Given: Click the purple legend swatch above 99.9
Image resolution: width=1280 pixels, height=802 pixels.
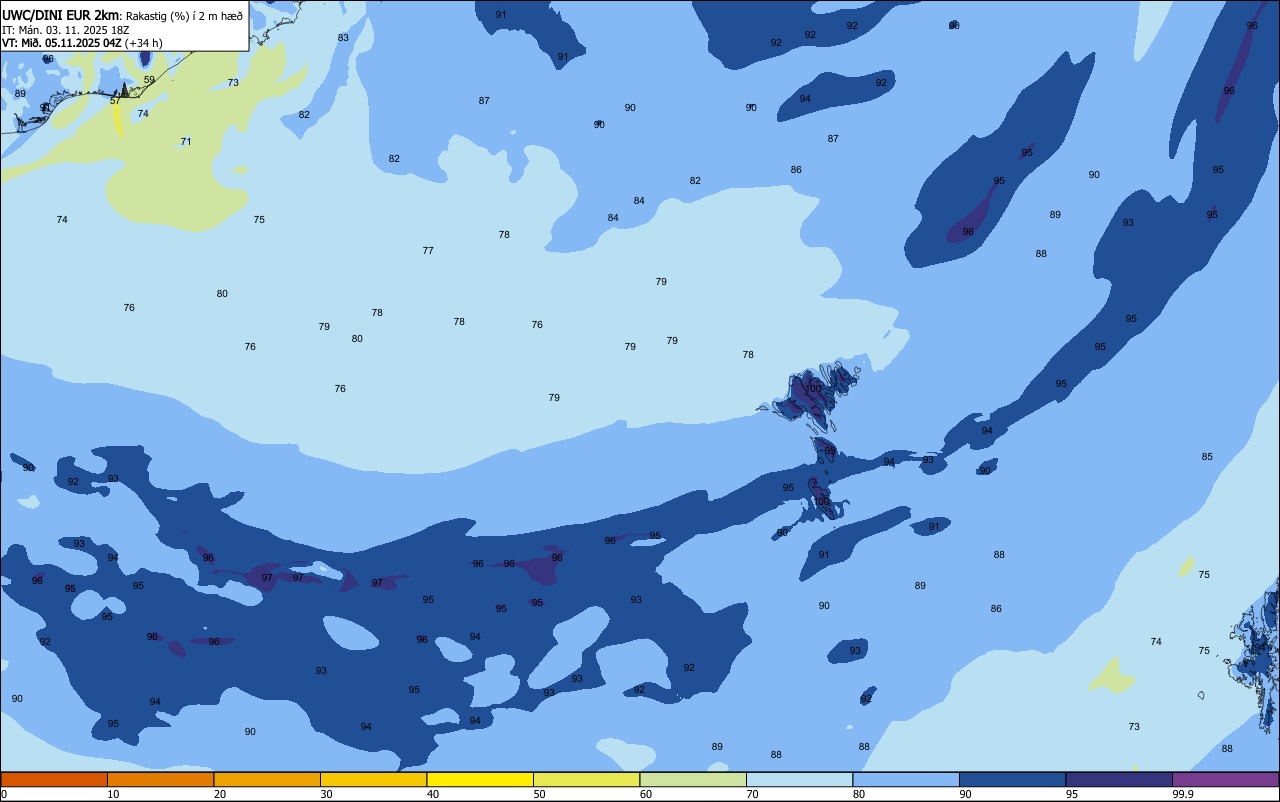Looking at the screenshot, I should click(x=1225, y=779).
